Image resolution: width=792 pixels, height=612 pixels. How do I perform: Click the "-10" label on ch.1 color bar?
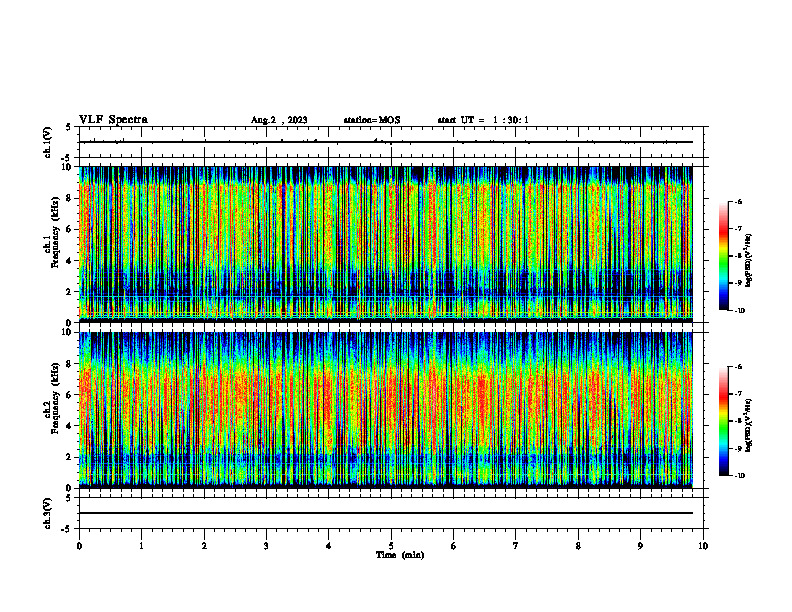click(739, 310)
